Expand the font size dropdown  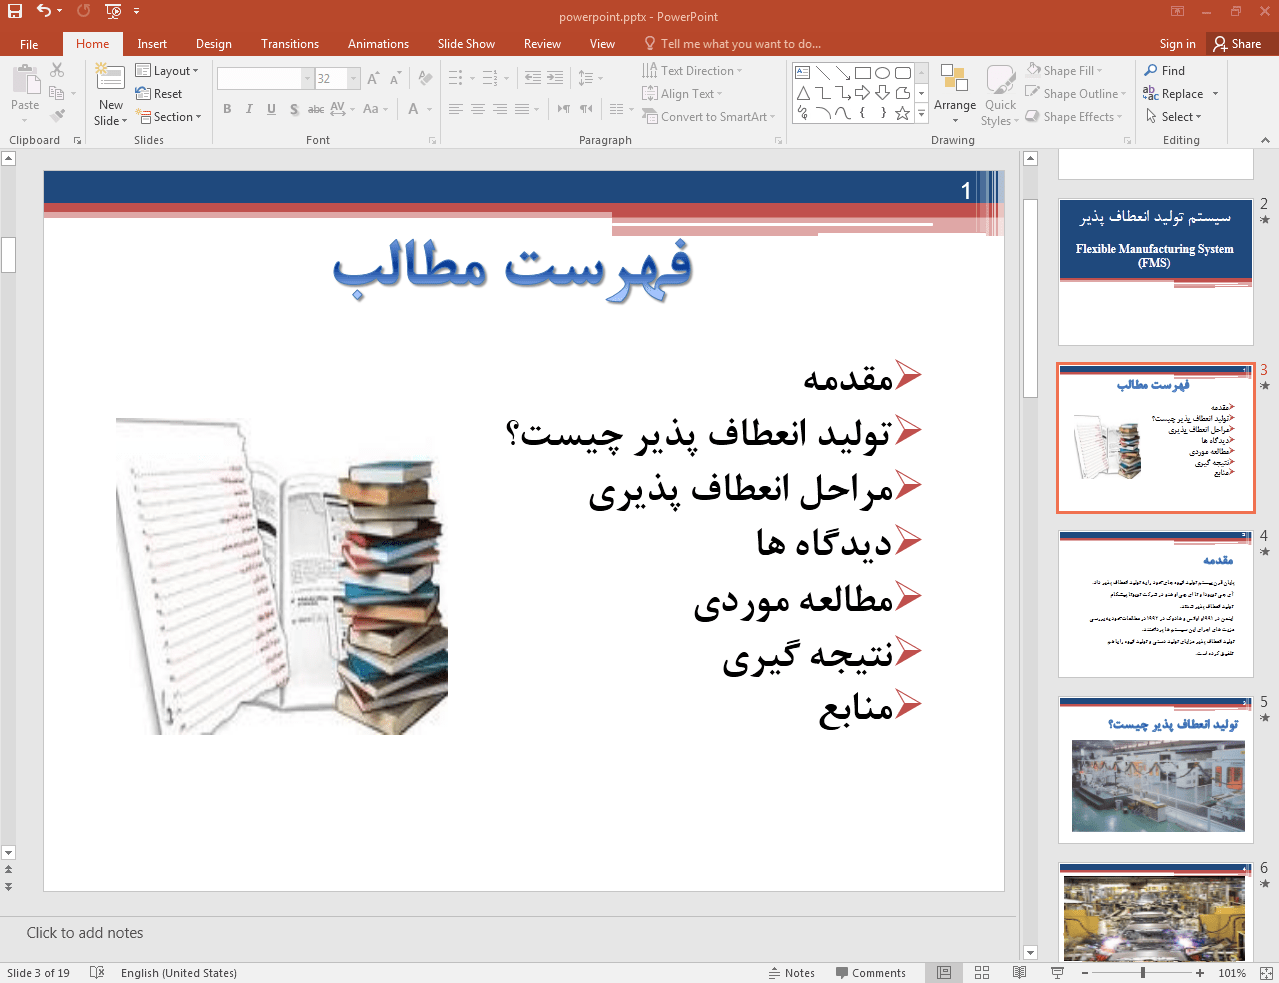point(354,79)
